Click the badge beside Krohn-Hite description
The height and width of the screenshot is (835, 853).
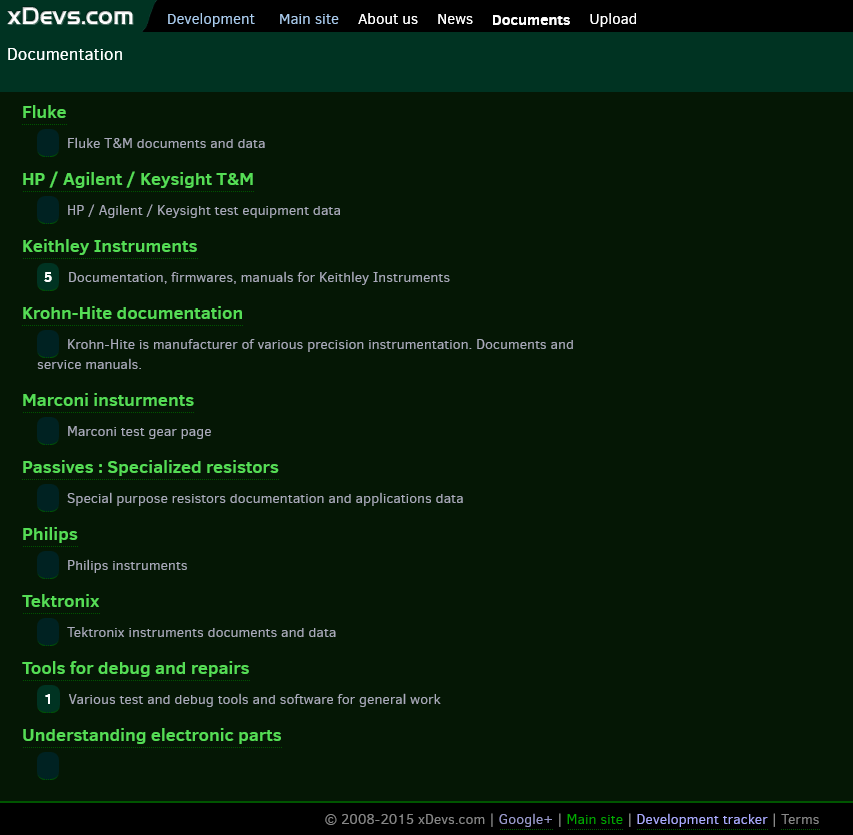point(48,344)
